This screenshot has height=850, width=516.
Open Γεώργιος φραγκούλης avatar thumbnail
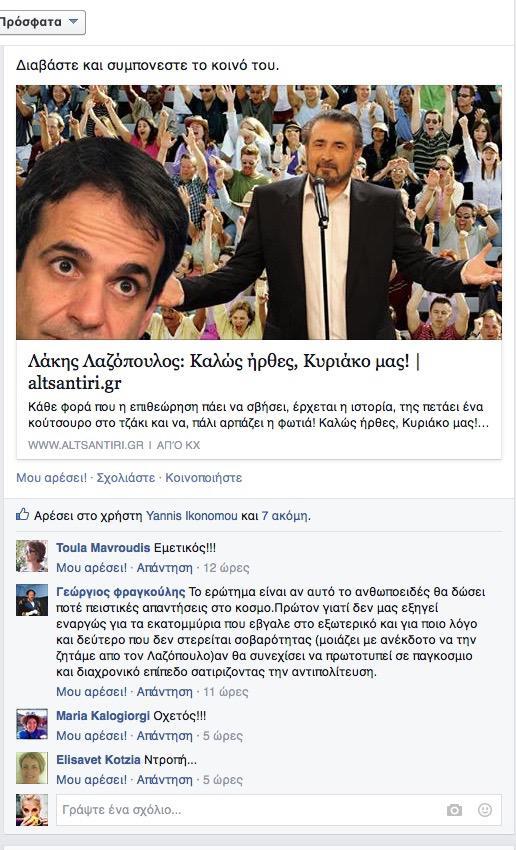click(x=32, y=600)
